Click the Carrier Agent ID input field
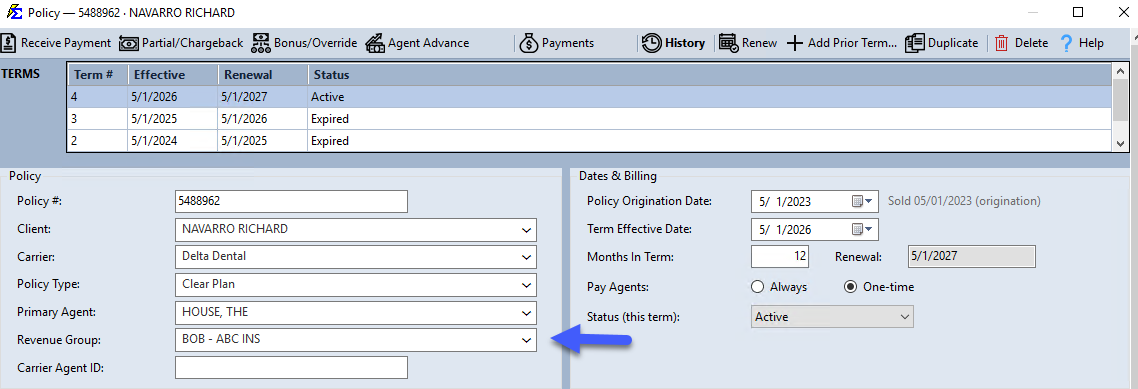Viewport: 1138px width, 389px height. pyautogui.click(x=292, y=367)
